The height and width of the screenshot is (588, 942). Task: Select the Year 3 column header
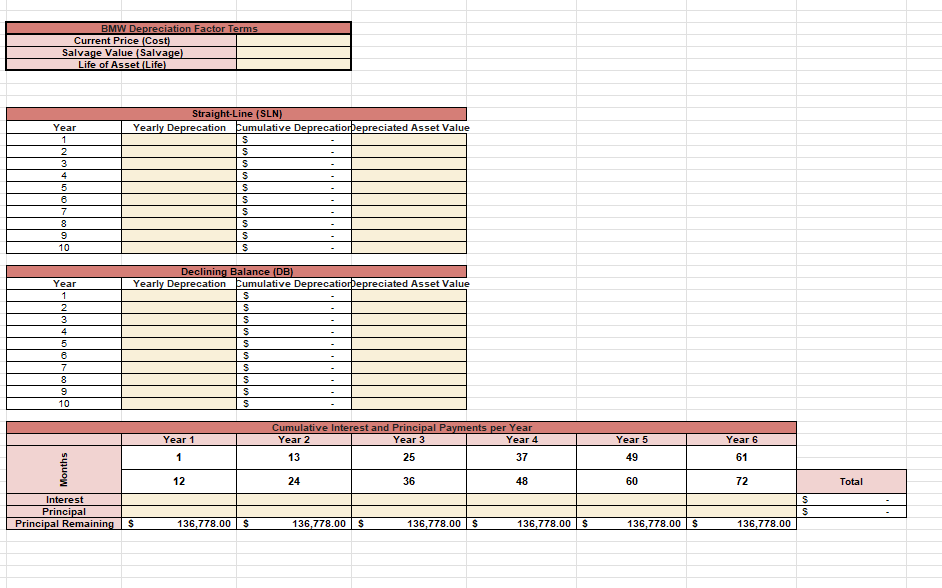[407, 439]
